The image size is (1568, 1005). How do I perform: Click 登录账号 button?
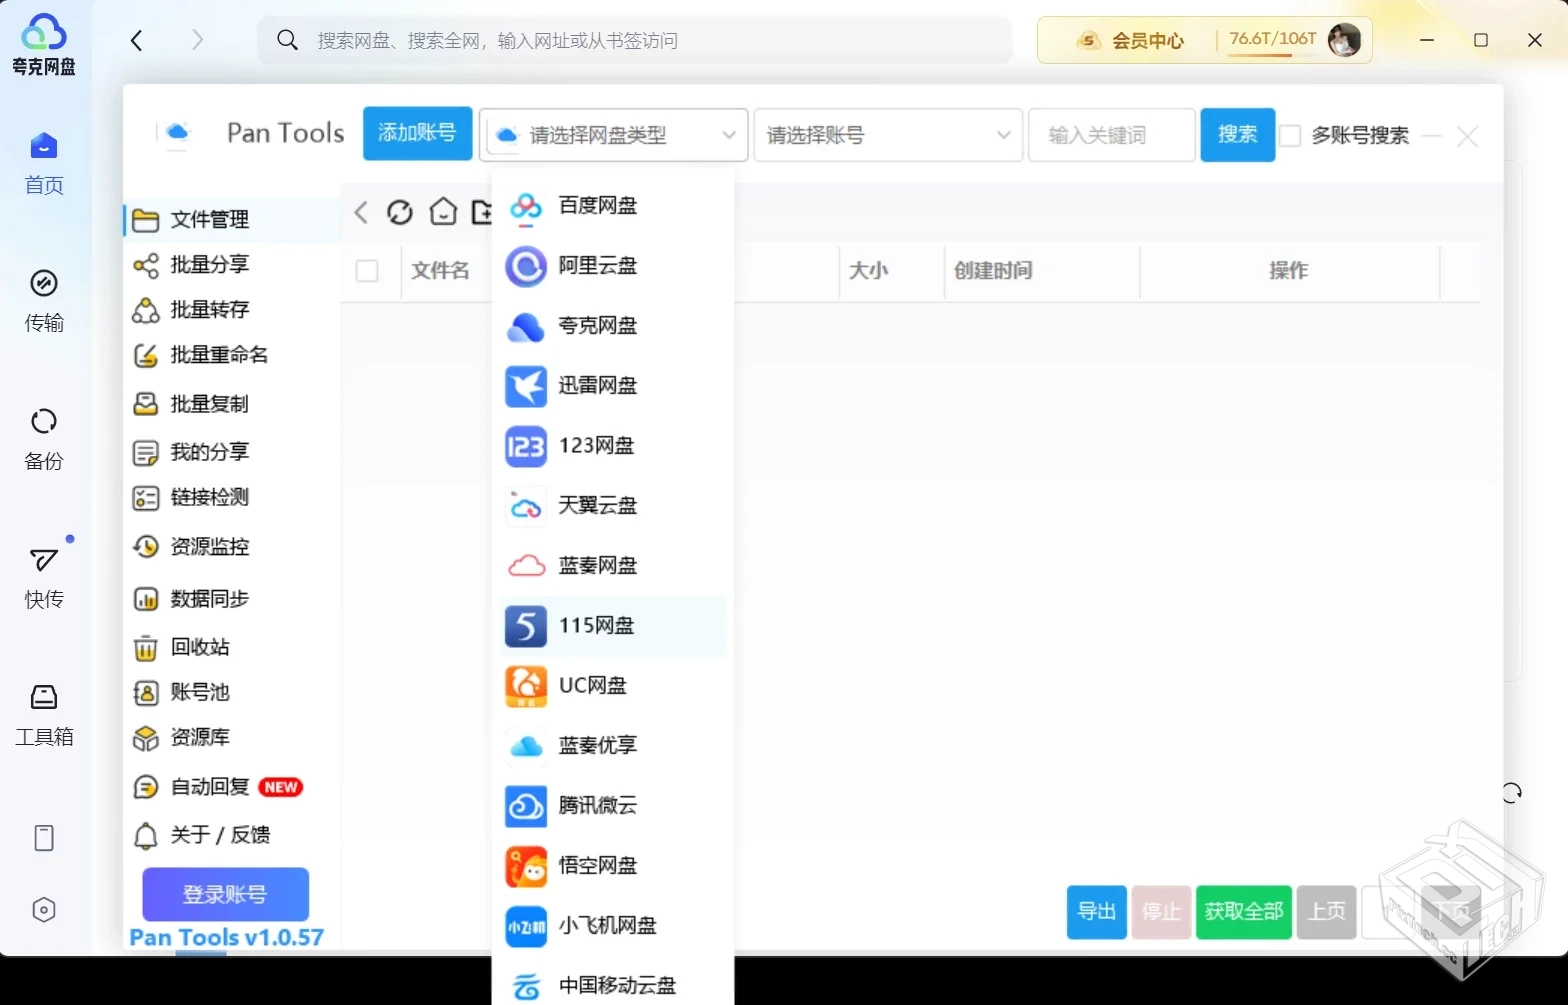[x=225, y=894]
